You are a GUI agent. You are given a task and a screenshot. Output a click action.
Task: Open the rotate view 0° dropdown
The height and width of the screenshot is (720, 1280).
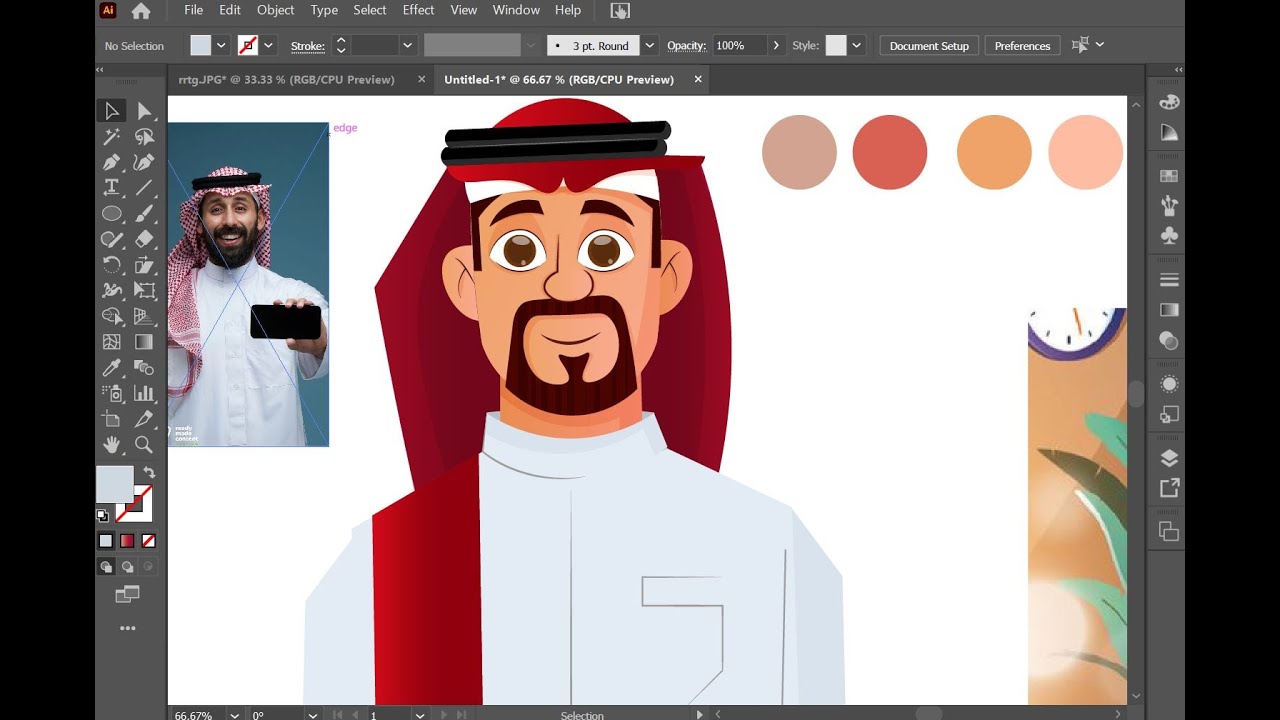pos(313,715)
